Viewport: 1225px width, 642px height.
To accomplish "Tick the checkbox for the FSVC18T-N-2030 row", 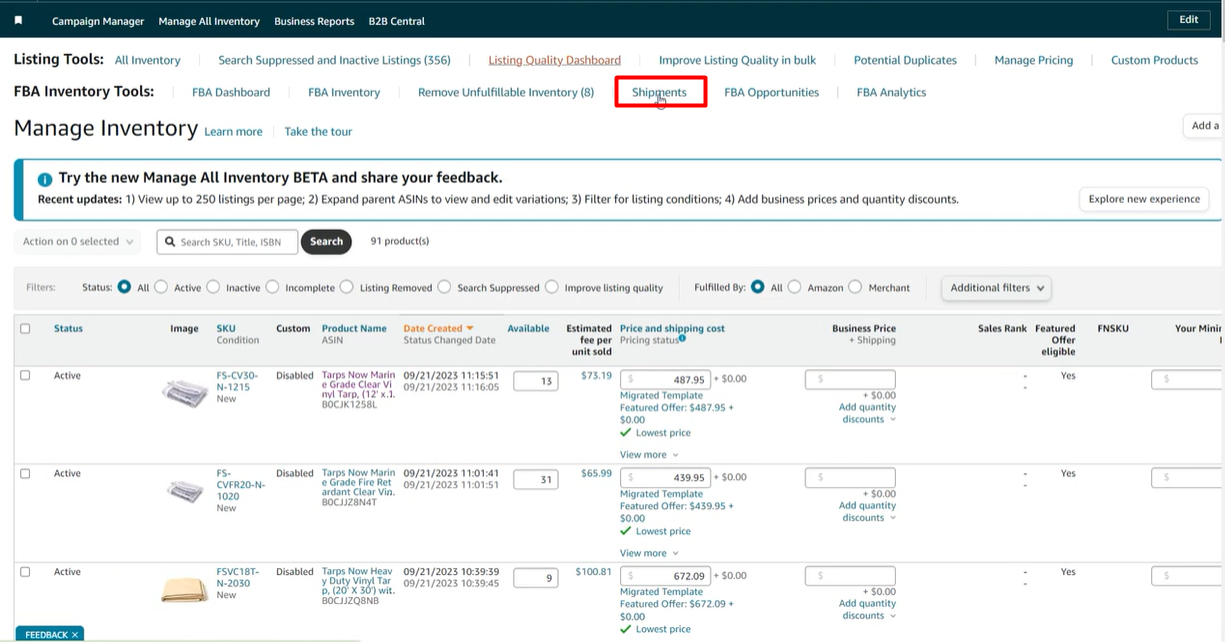I will pyautogui.click(x=25, y=572).
